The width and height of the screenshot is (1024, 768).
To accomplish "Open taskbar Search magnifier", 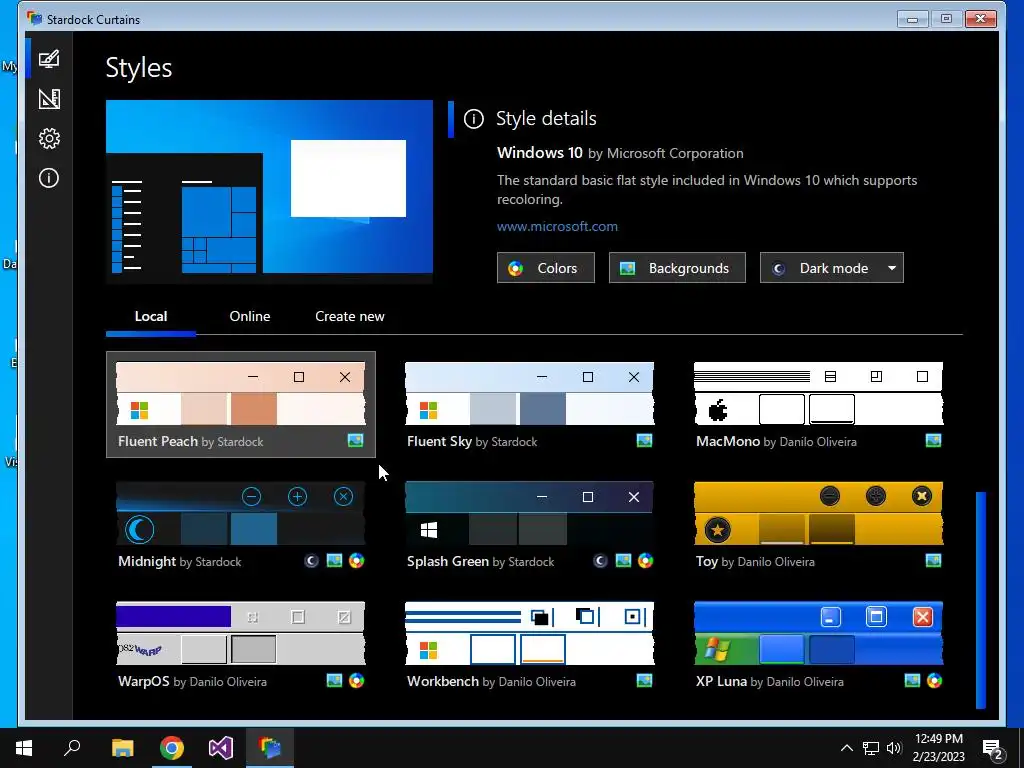I will (72, 748).
